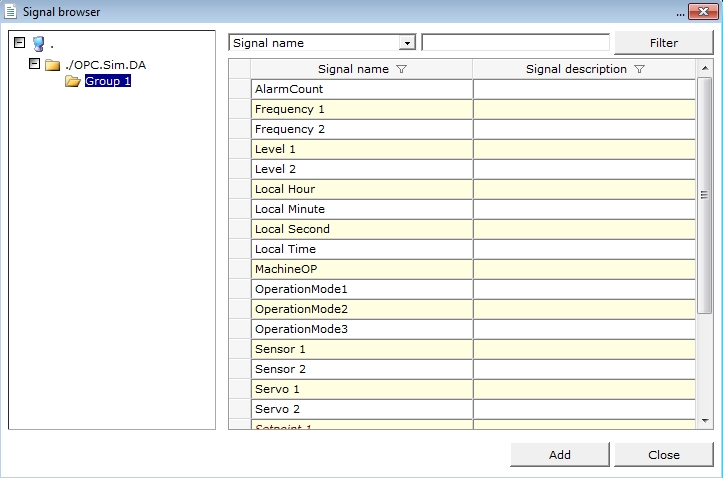
Task: Collapse the root tree node
Action: click(x=19, y=43)
